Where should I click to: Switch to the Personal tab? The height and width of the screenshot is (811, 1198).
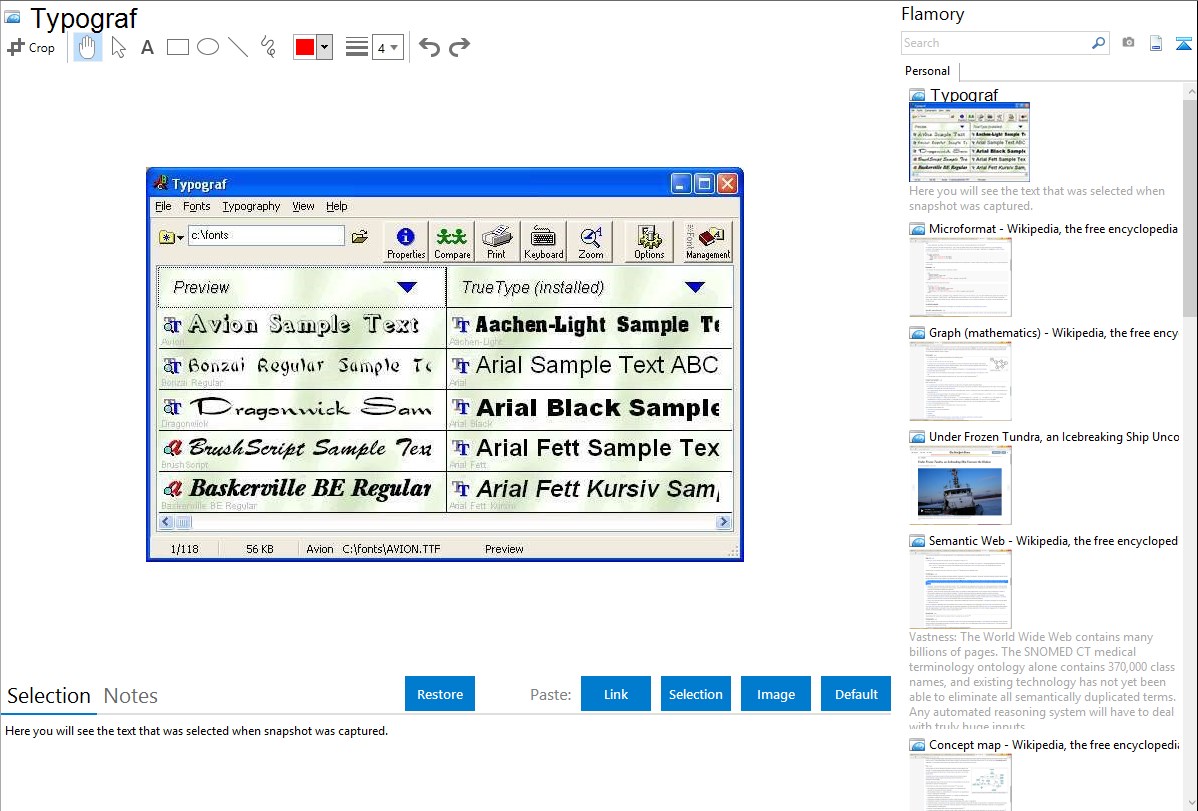point(927,70)
